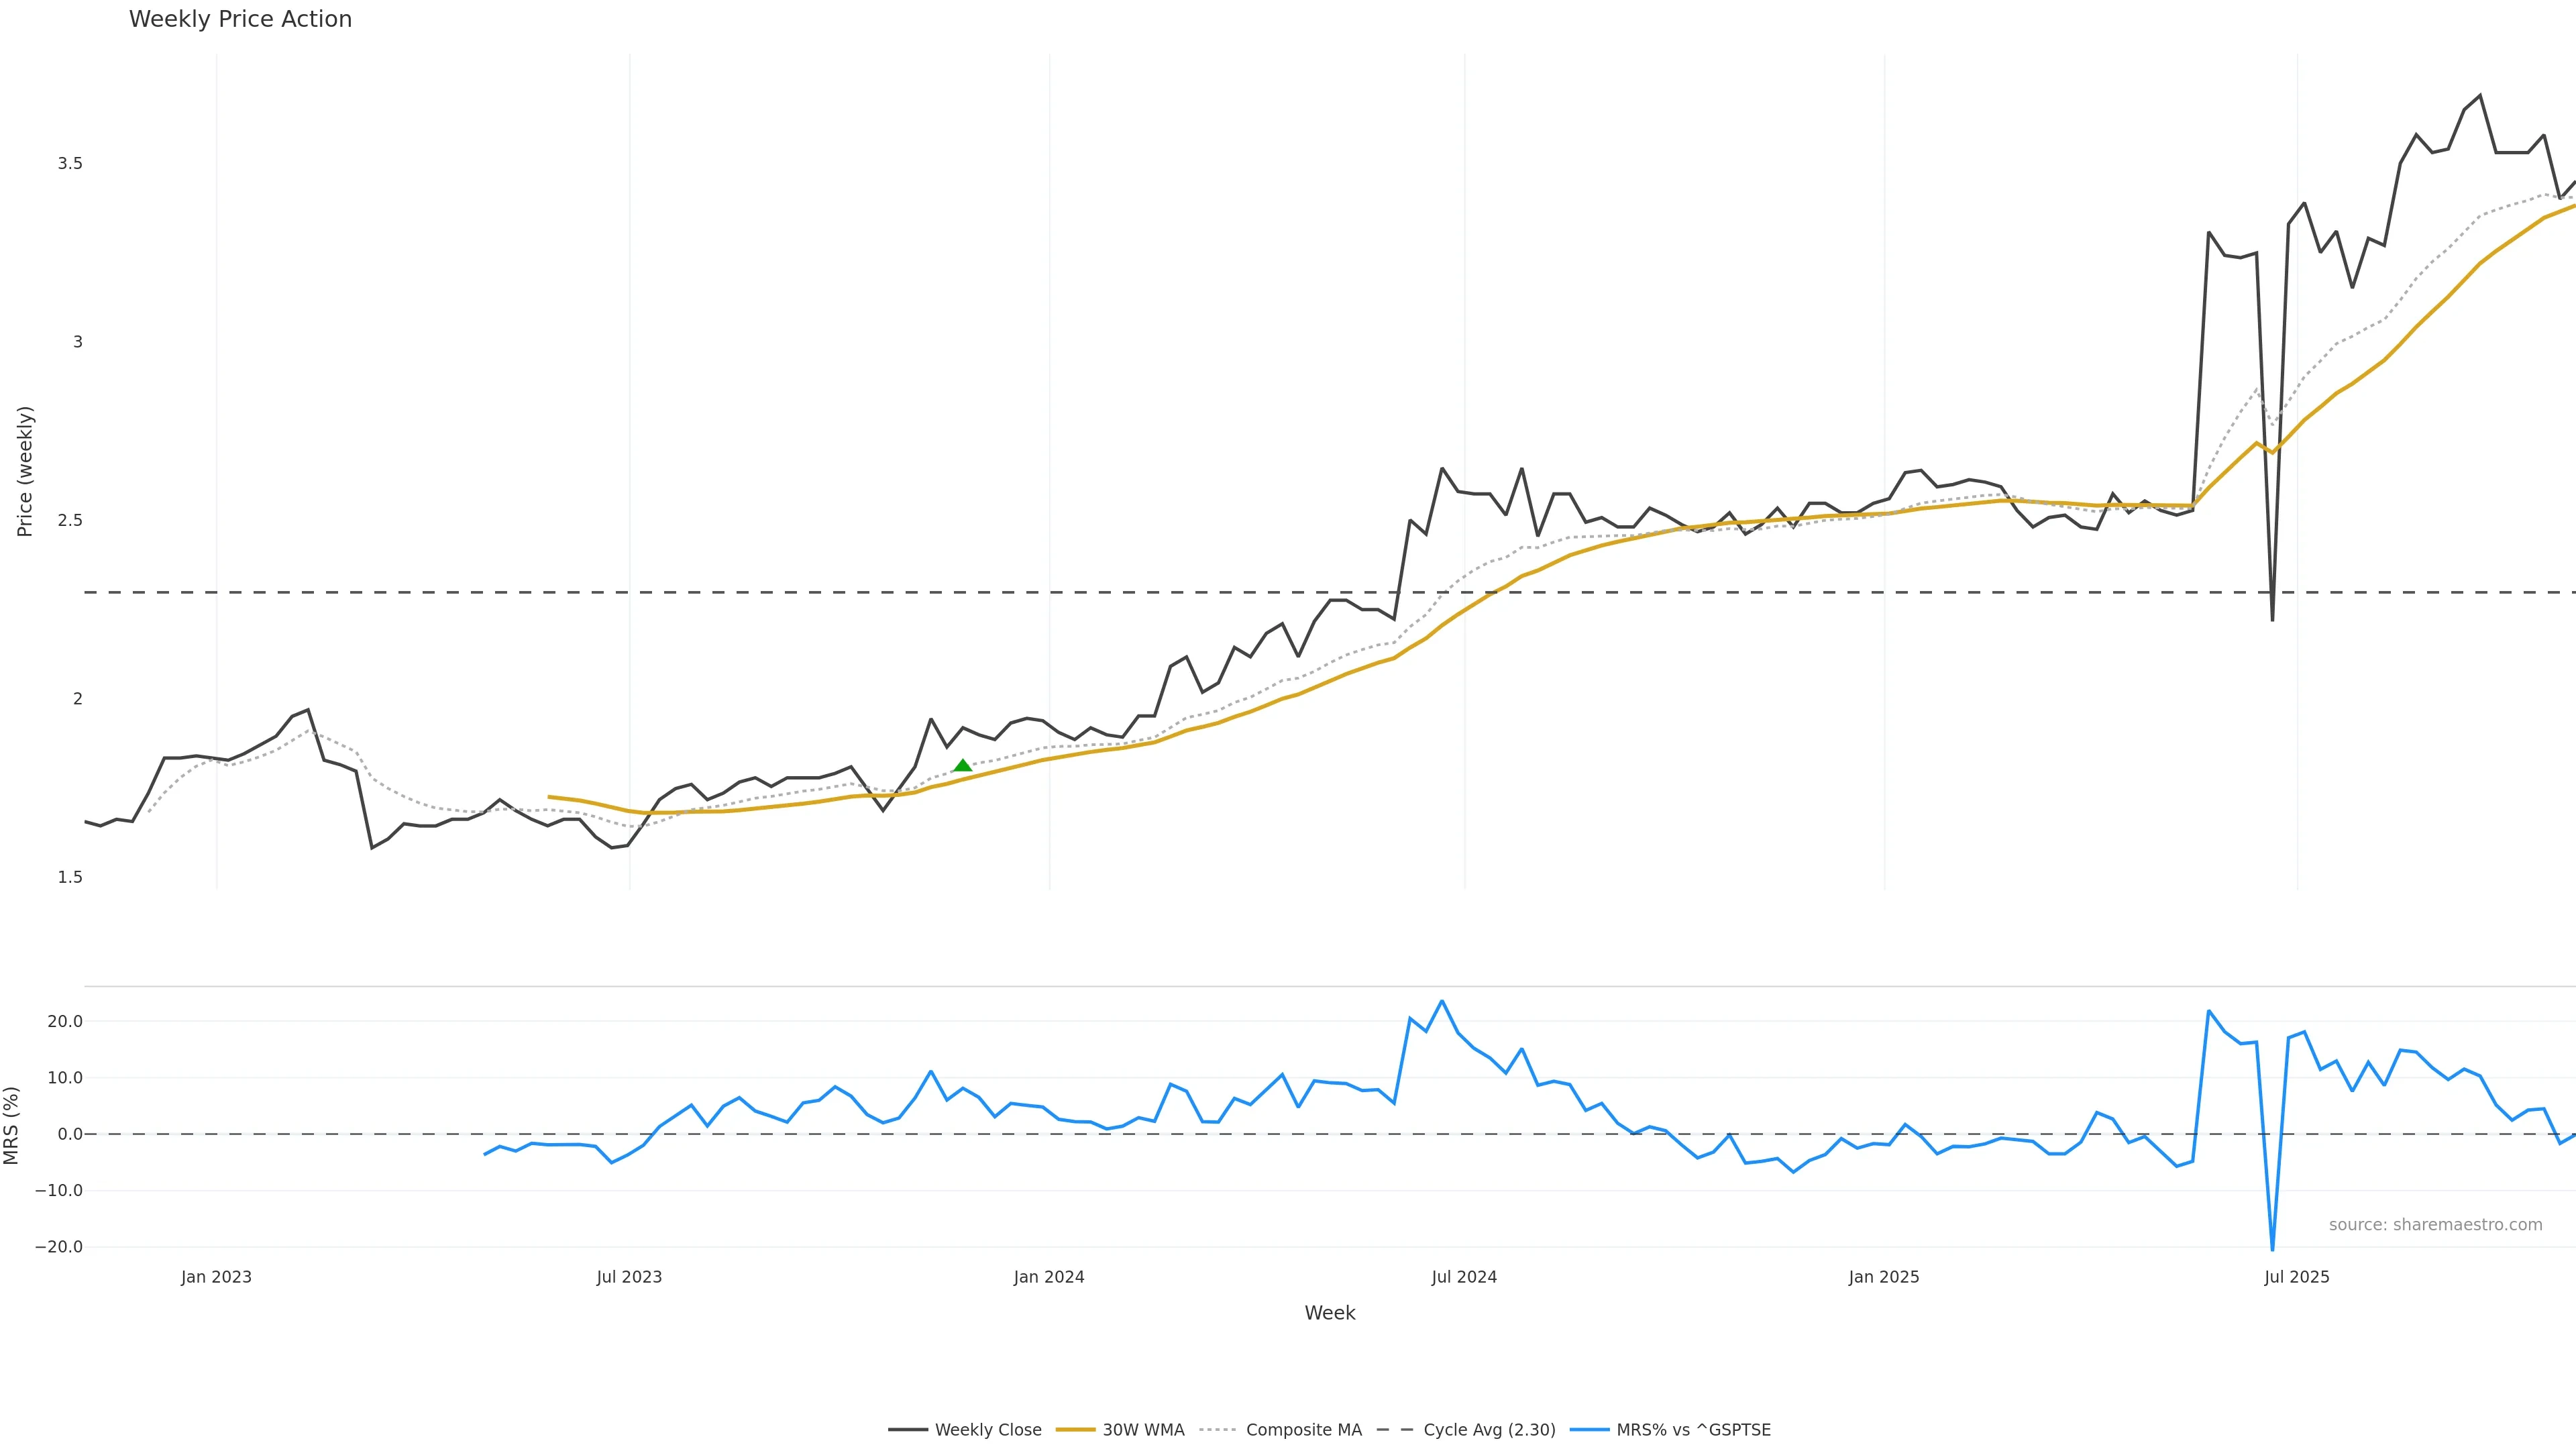The image size is (2576, 1449).
Task: Toggle Composite MA legend text
Action: [1303, 1430]
